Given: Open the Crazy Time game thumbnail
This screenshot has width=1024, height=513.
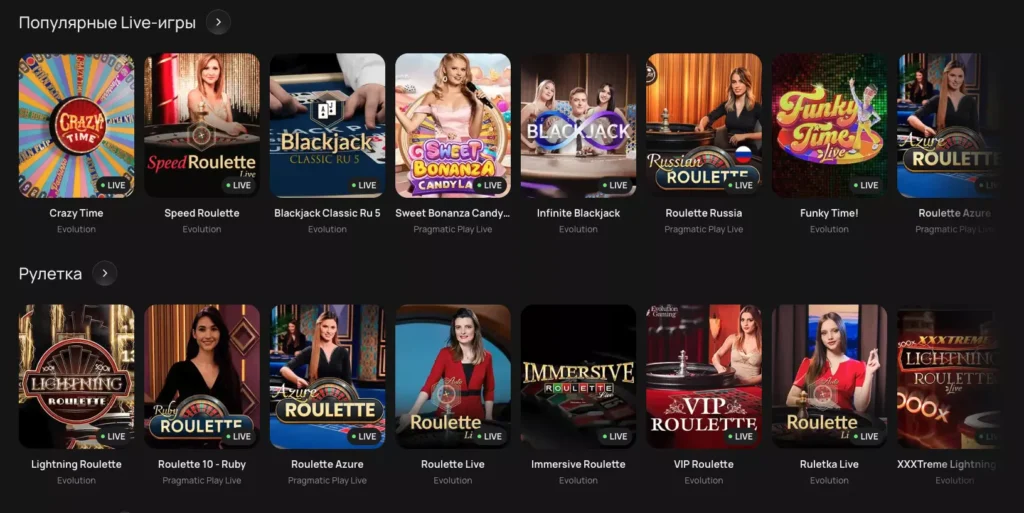Looking at the screenshot, I should pos(76,125).
